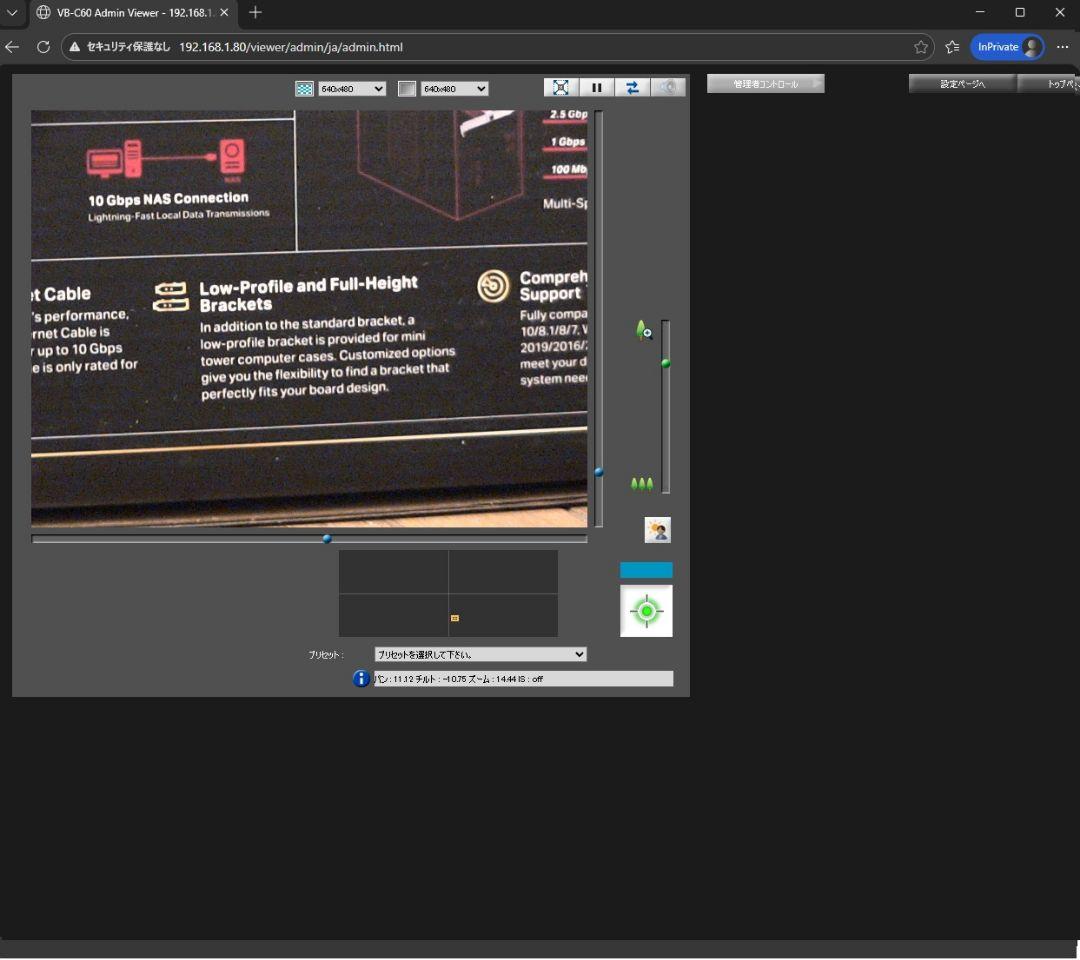Expand the preset selection dropdown
The image size is (1080, 960).
(x=480, y=654)
